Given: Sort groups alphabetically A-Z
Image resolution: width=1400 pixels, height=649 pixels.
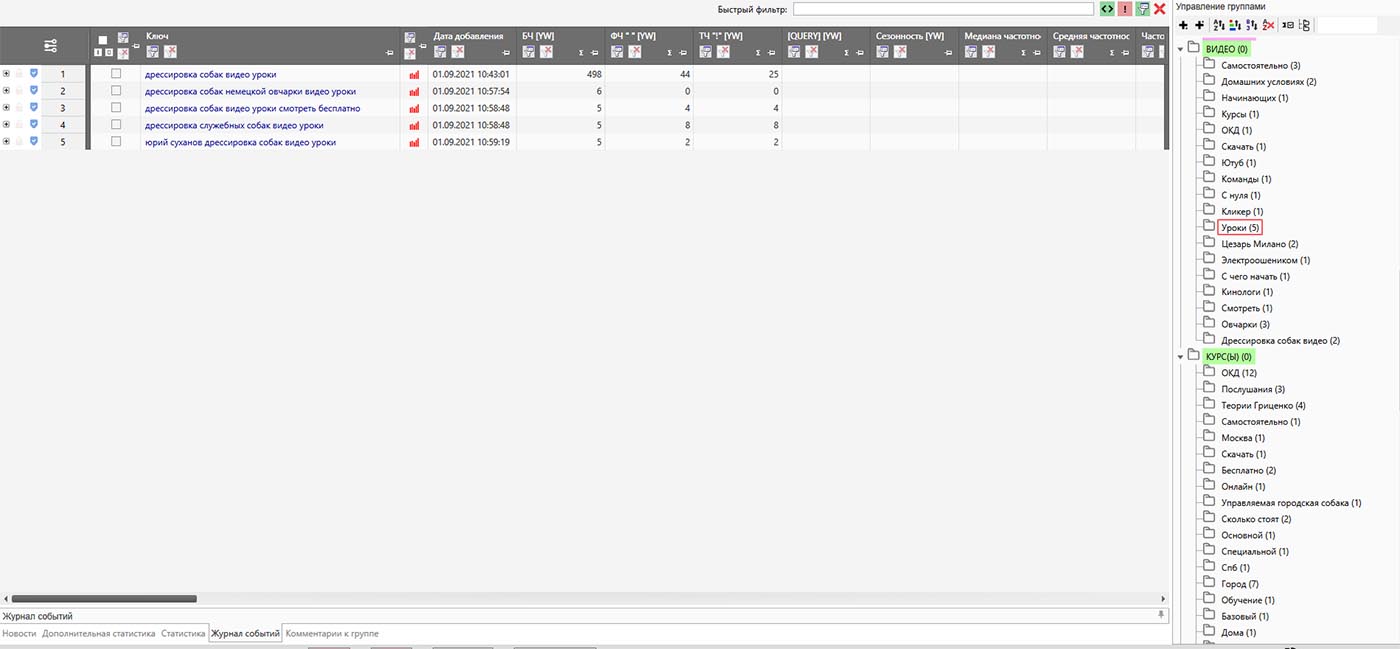Looking at the screenshot, I should pyautogui.click(x=1218, y=25).
